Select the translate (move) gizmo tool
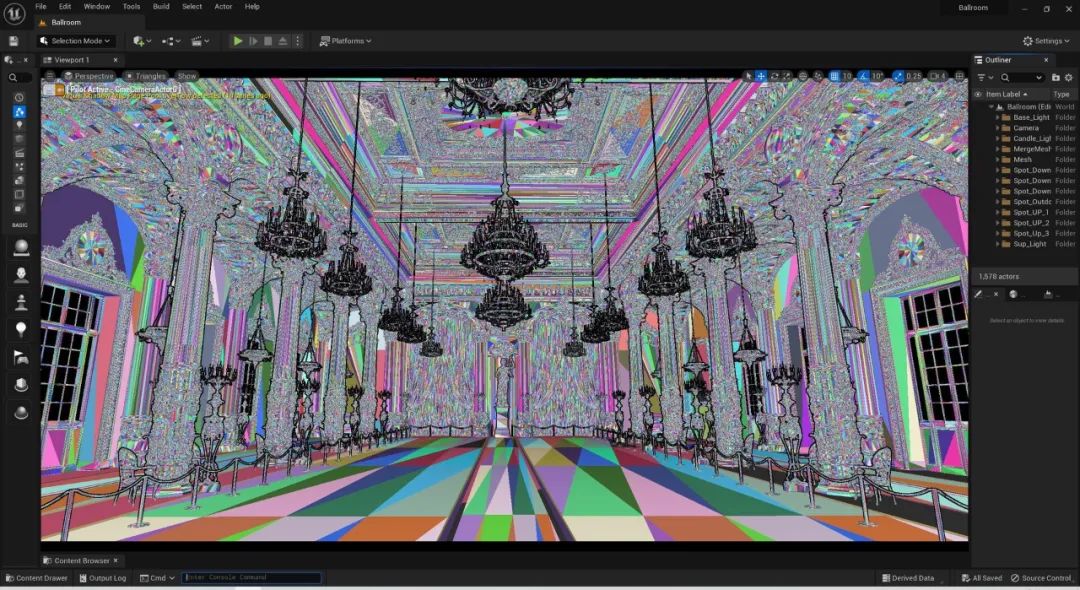1080x590 pixels. pos(761,76)
